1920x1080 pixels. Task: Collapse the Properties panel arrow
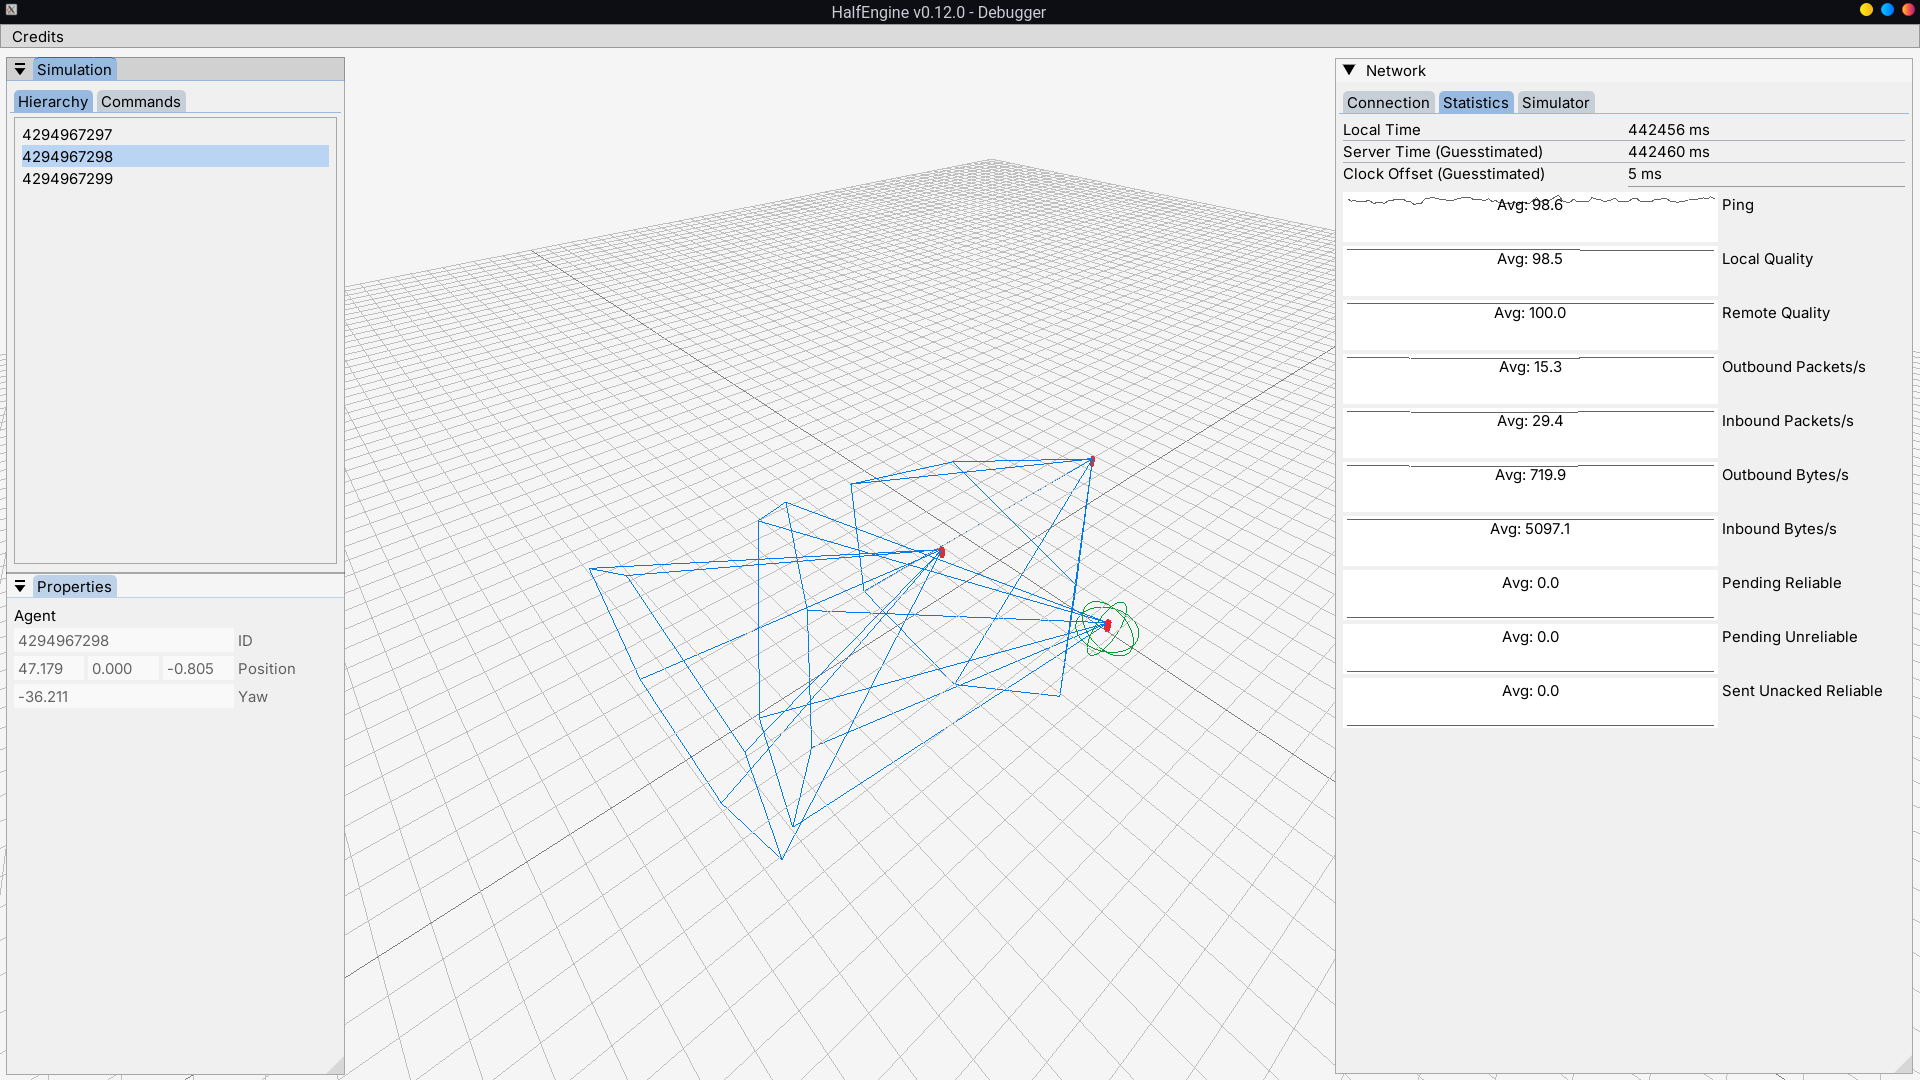click(x=20, y=586)
